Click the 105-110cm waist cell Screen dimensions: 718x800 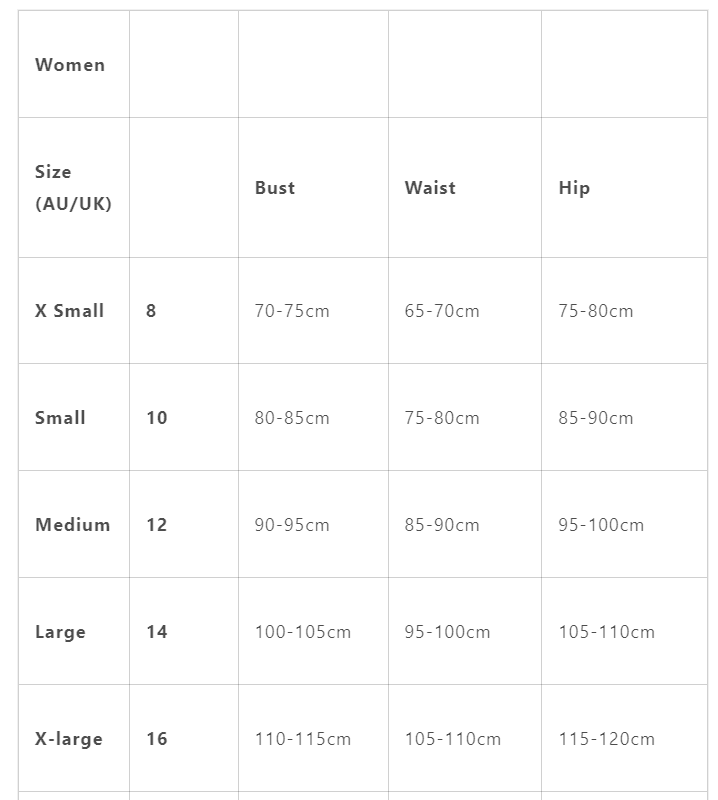pyautogui.click(x=453, y=739)
